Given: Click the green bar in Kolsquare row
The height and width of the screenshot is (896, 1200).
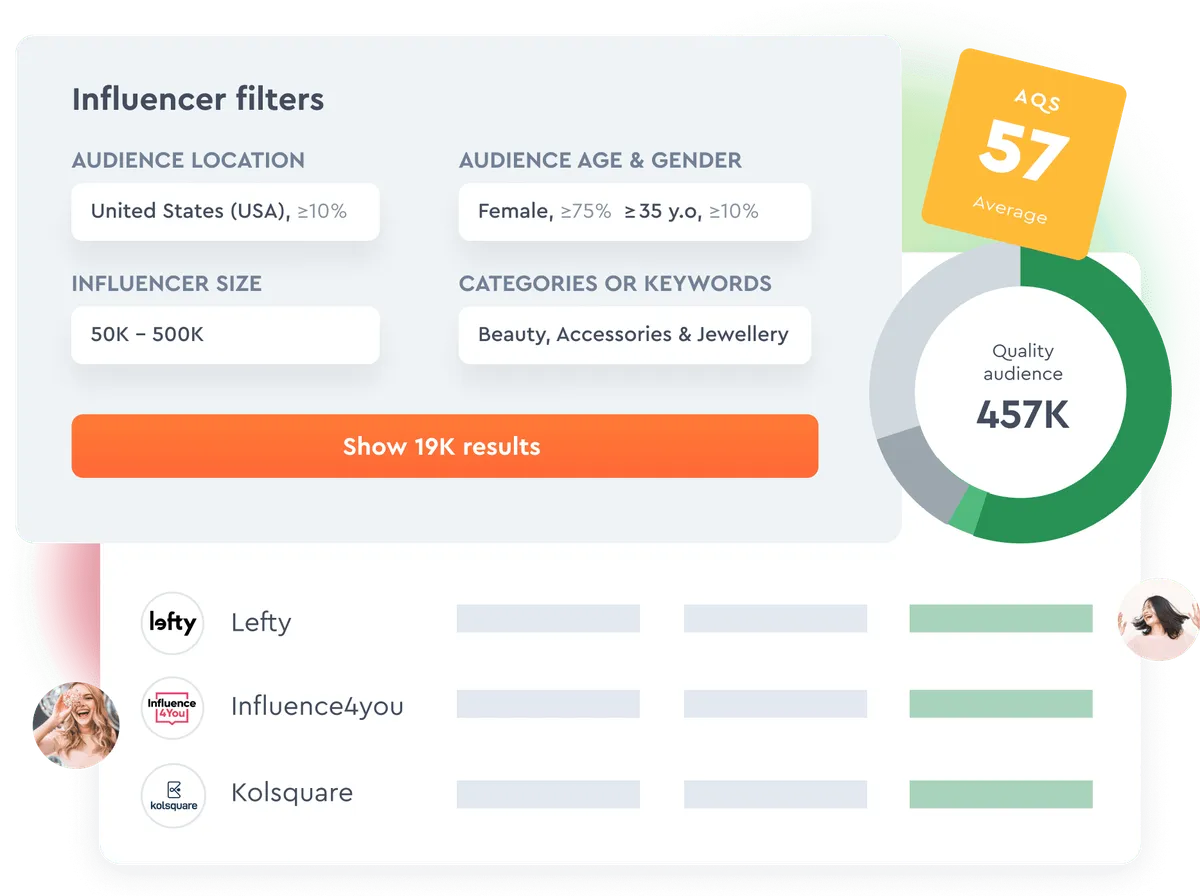Looking at the screenshot, I should tap(1001, 794).
